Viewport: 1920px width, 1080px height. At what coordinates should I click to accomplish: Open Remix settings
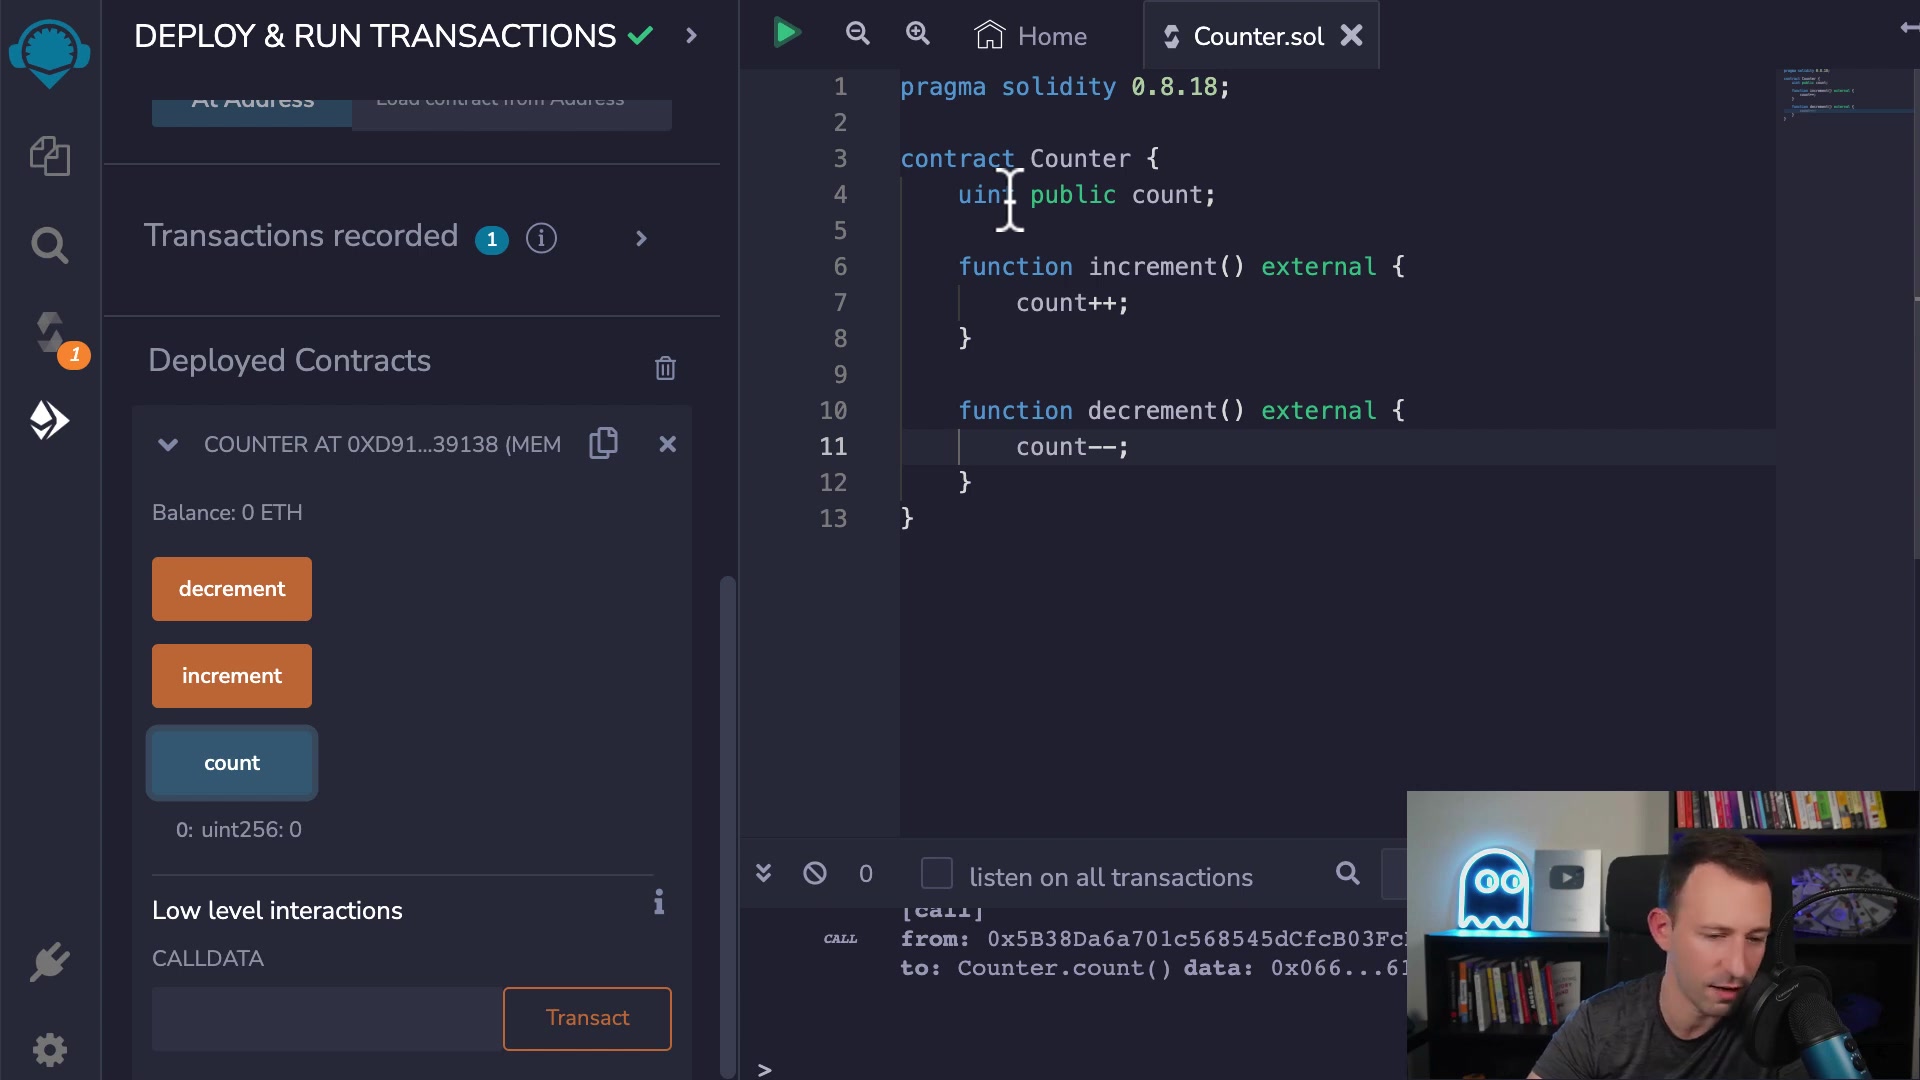click(50, 1050)
